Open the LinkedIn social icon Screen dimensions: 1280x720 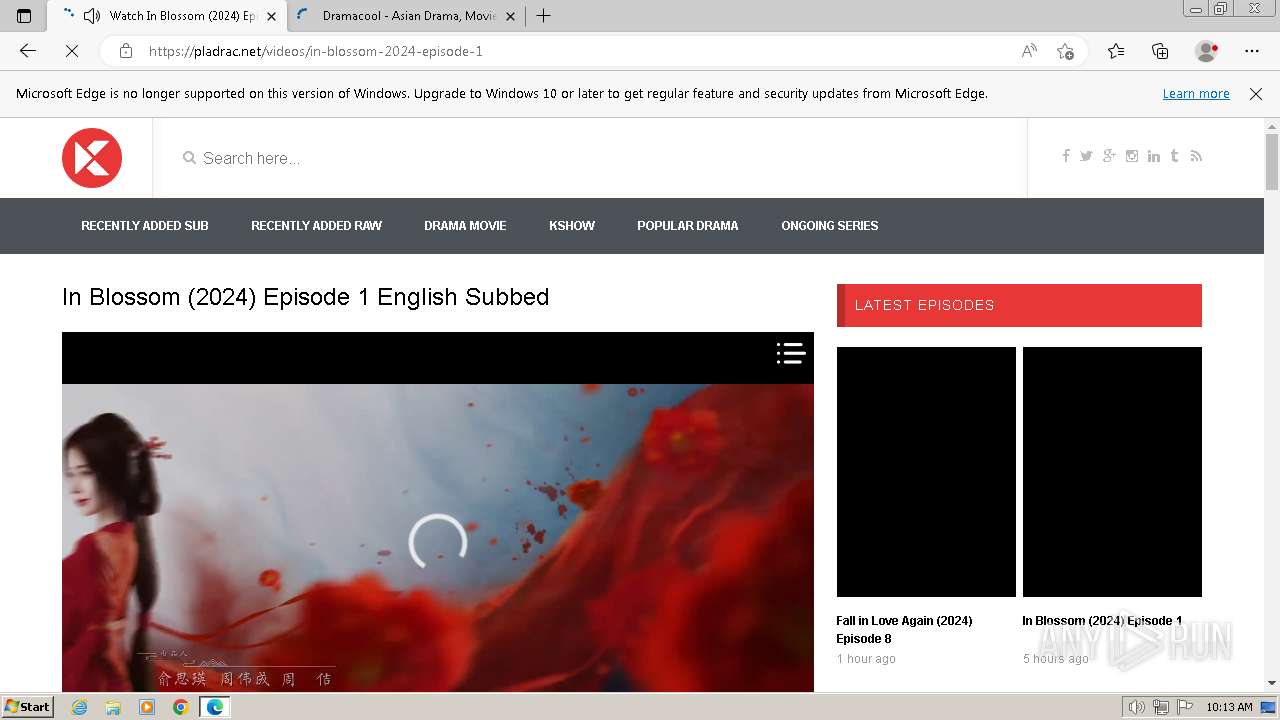click(1154, 156)
